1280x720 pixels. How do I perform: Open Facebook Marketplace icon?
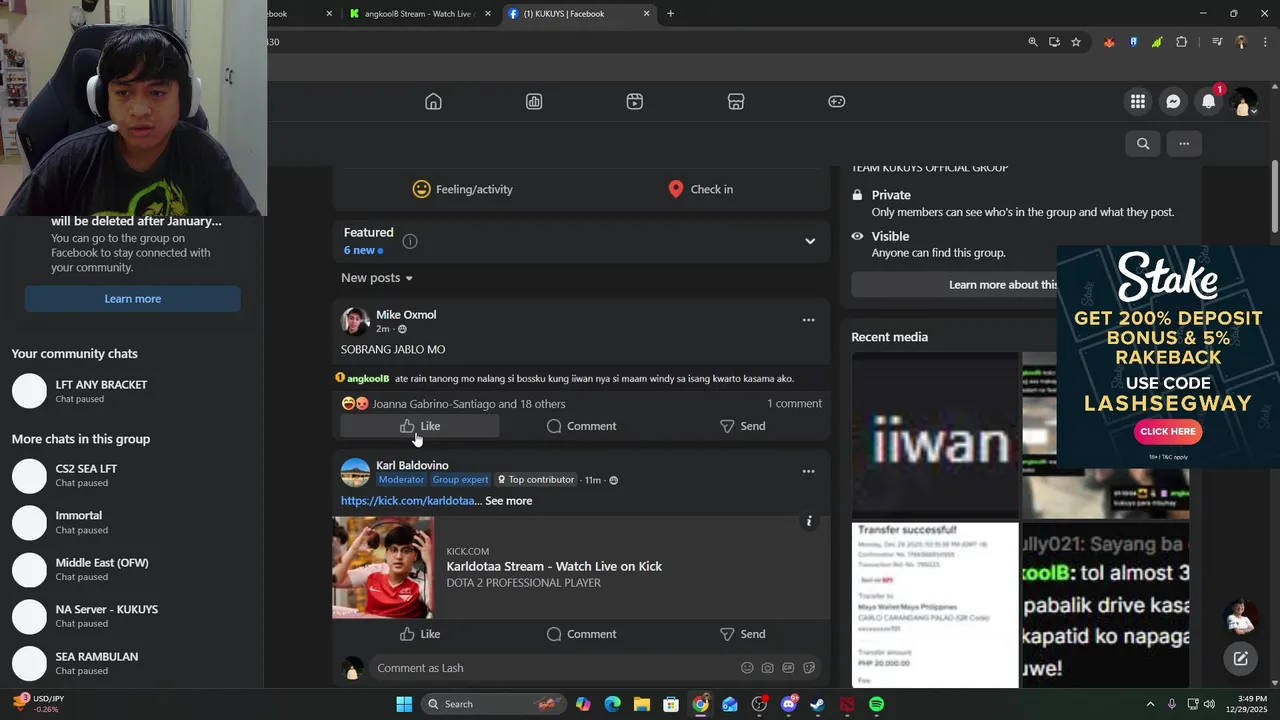click(x=736, y=101)
